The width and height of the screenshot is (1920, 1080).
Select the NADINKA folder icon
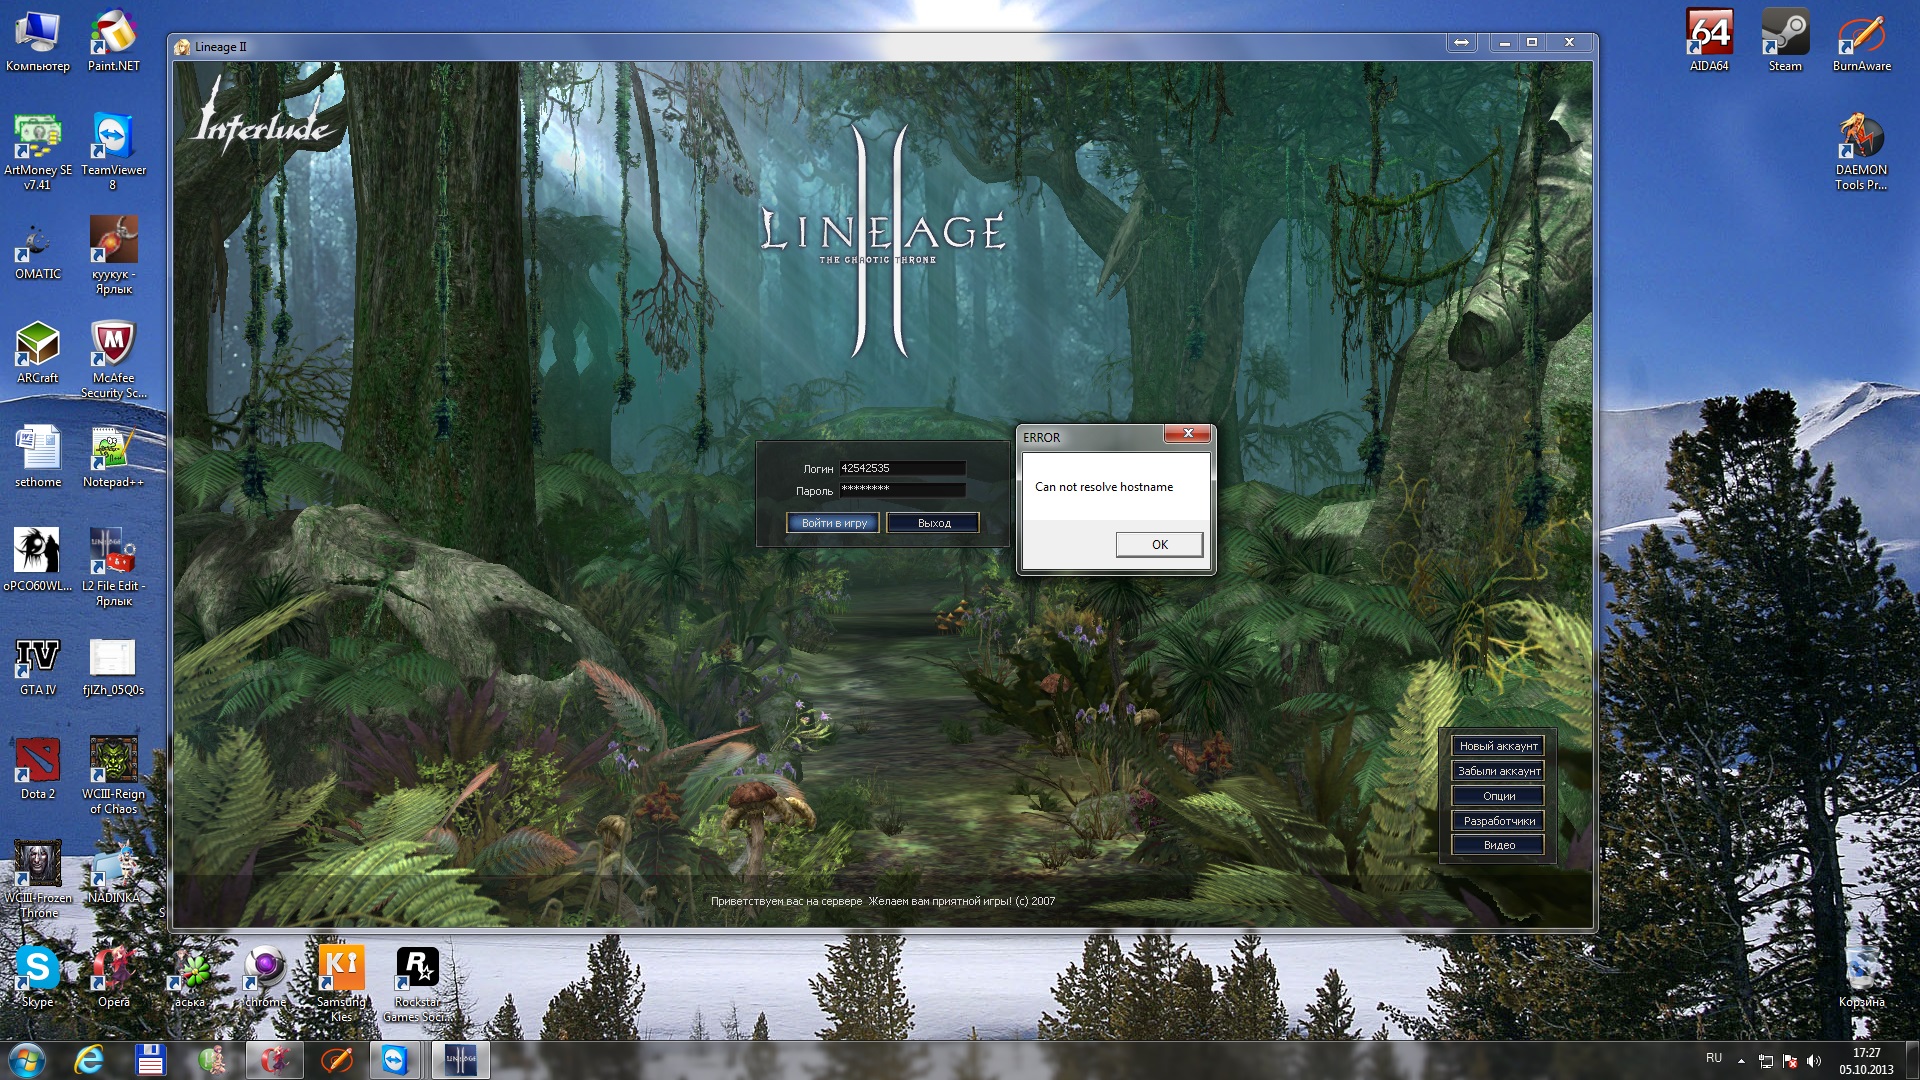pyautogui.click(x=114, y=874)
